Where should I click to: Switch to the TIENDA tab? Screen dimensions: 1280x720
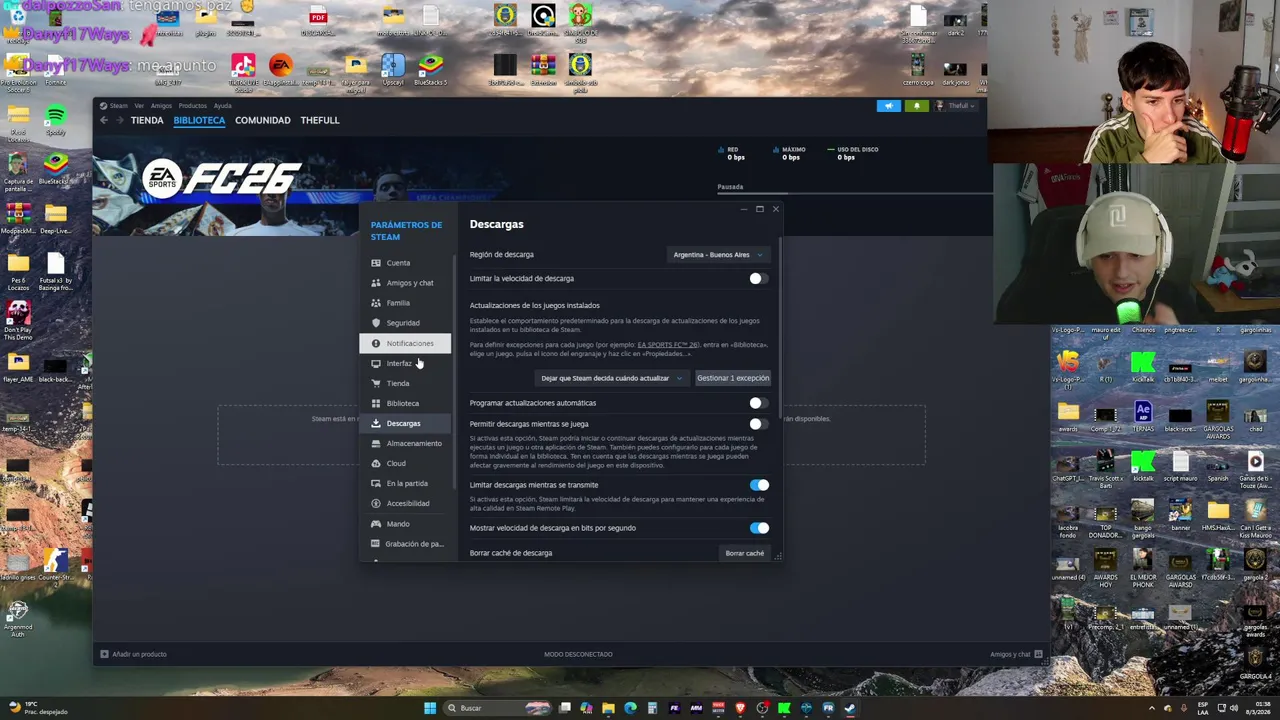click(147, 120)
